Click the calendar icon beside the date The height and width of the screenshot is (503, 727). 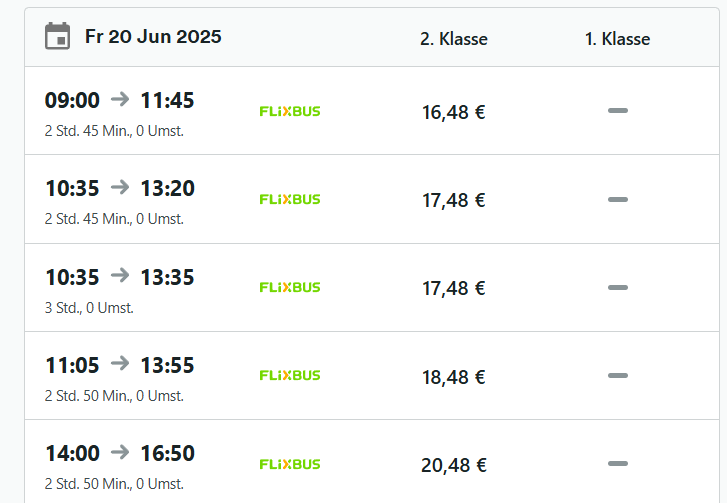[x=58, y=37]
